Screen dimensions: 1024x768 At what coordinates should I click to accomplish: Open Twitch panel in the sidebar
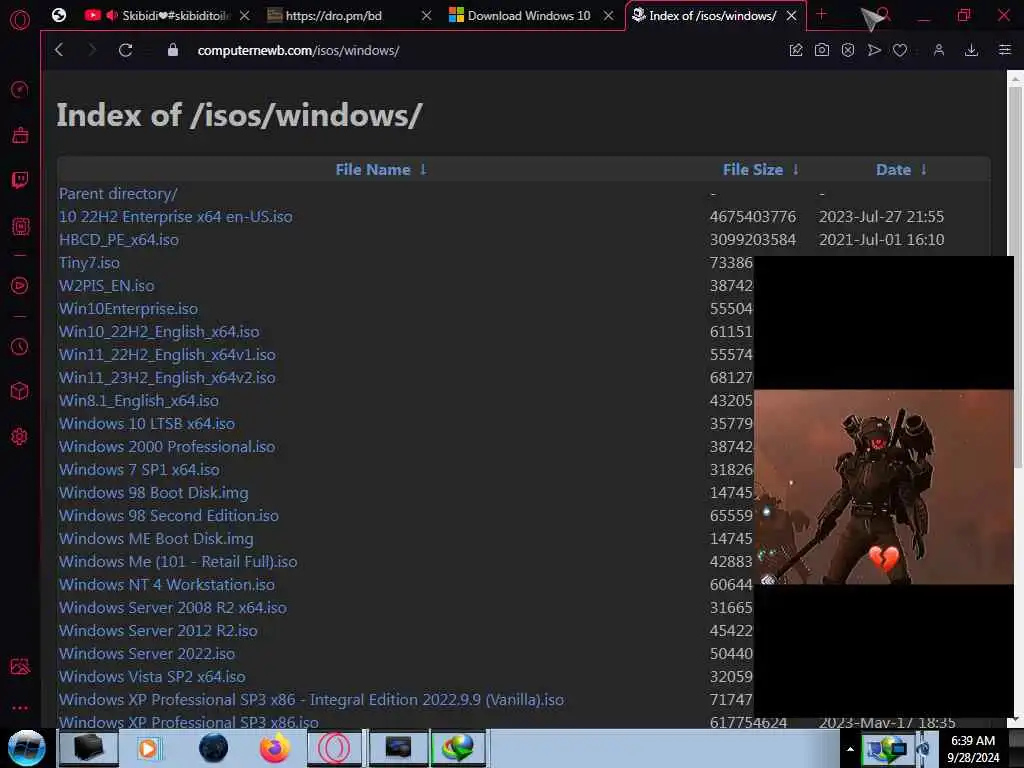[20, 180]
